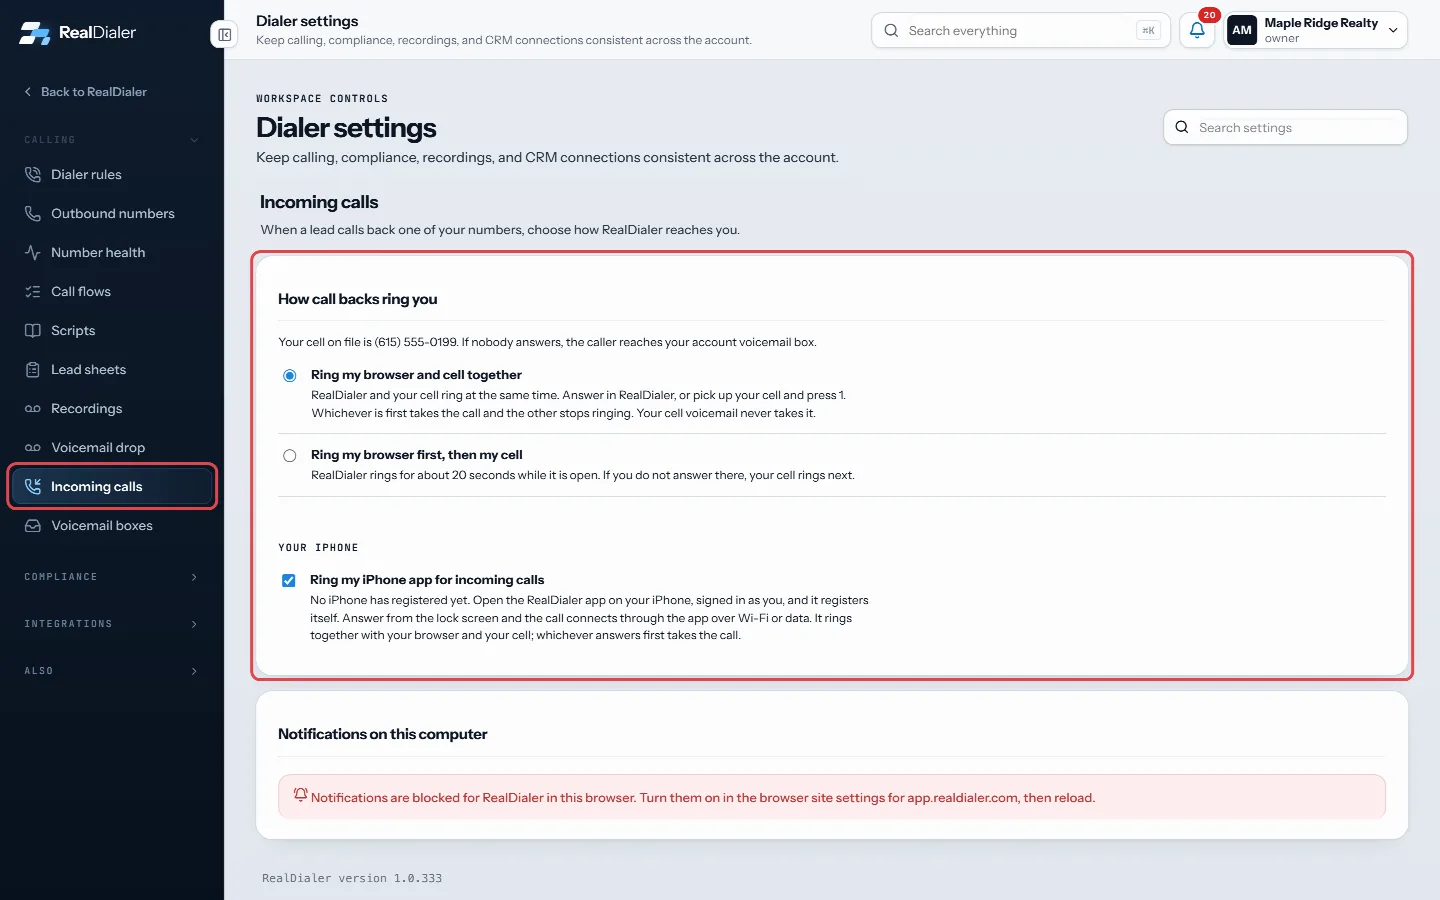Click the RealDialer logo icon
Screen dimensions: 1440x900
tap(34, 33)
